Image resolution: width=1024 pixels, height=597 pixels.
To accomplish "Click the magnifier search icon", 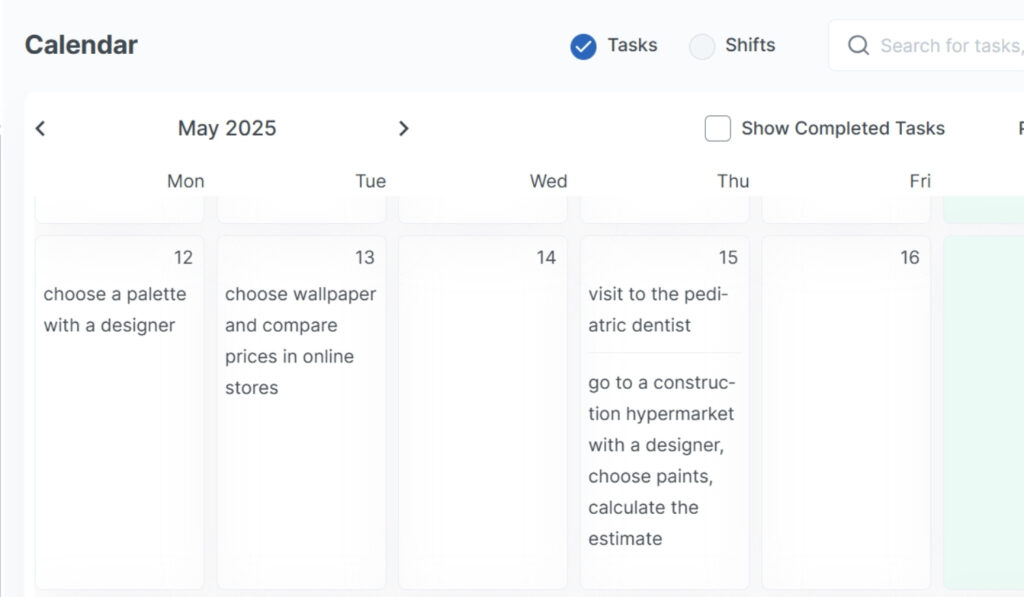I will (858, 46).
